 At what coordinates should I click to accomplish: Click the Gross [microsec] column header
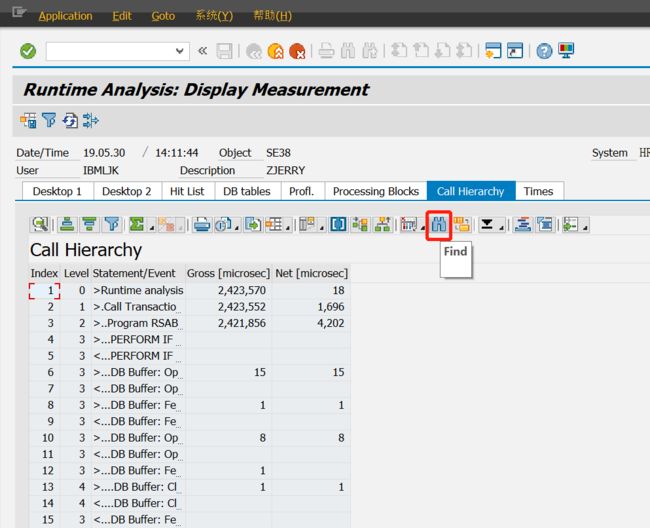tap(228, 274)
